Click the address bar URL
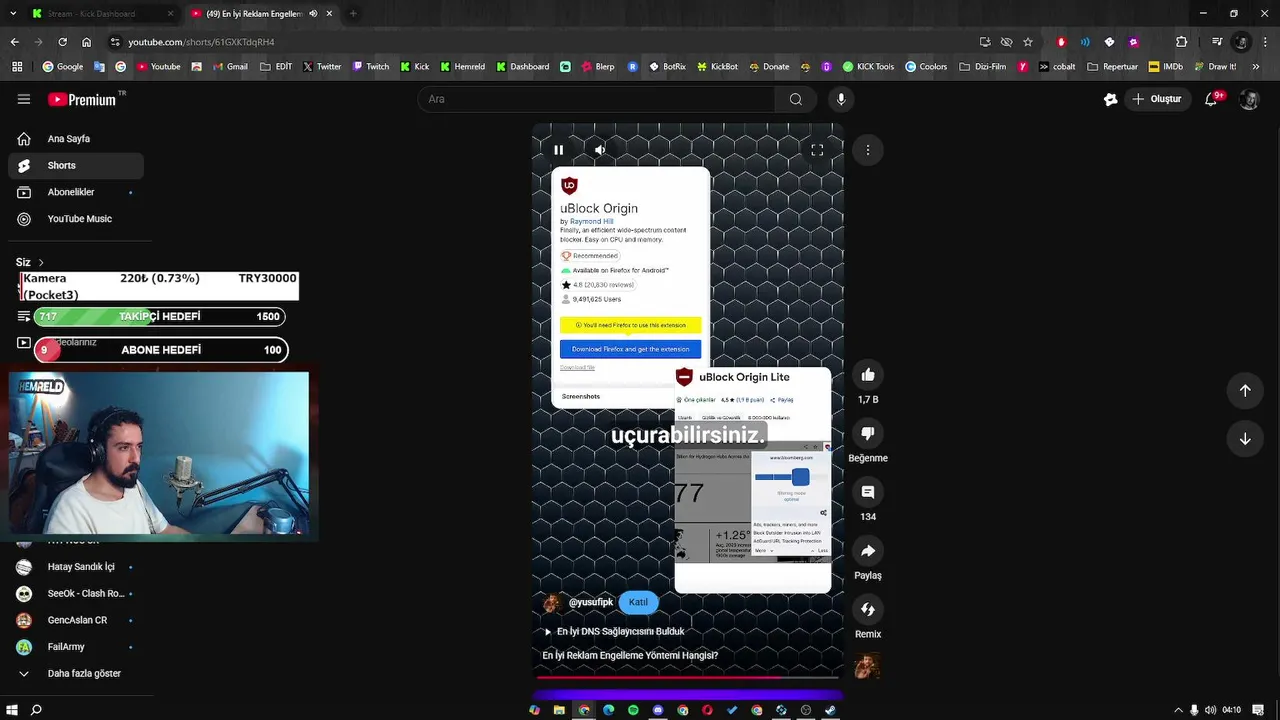This screenshot has height=720, width=1280. (201, 42)
